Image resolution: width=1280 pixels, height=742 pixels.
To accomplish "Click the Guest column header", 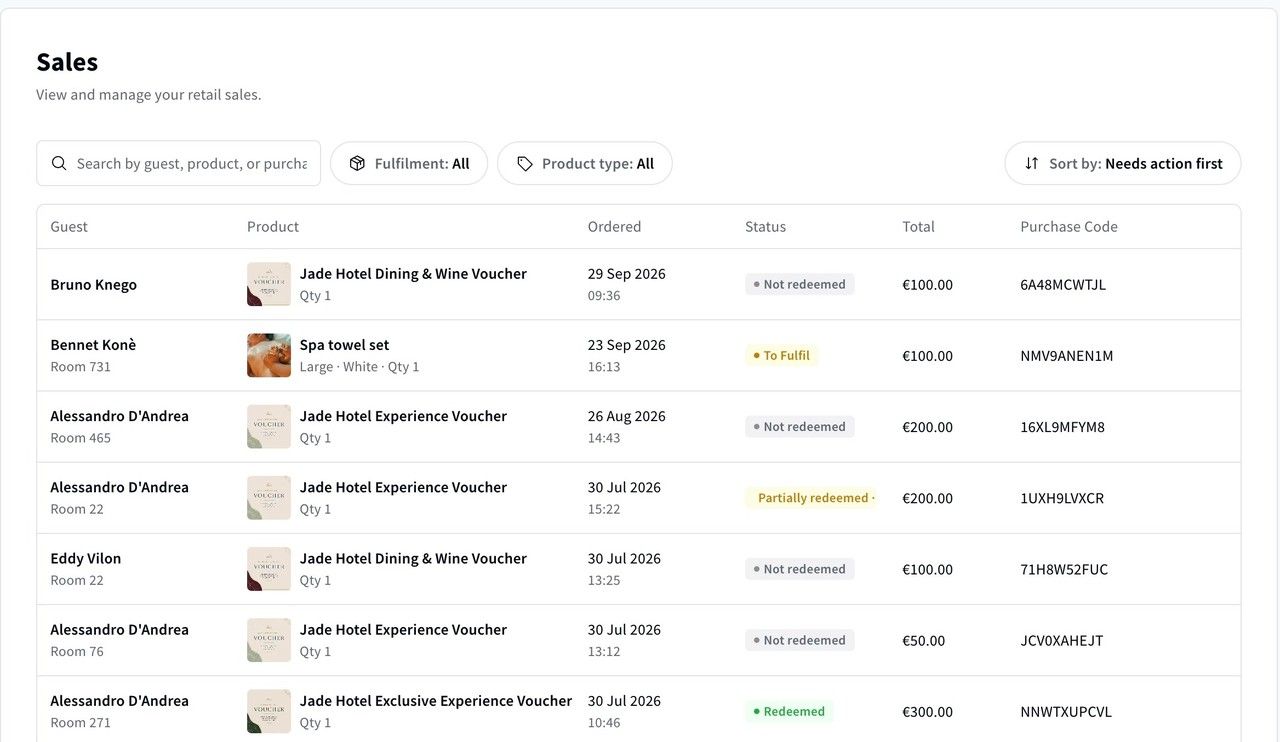I will (69, 227).
